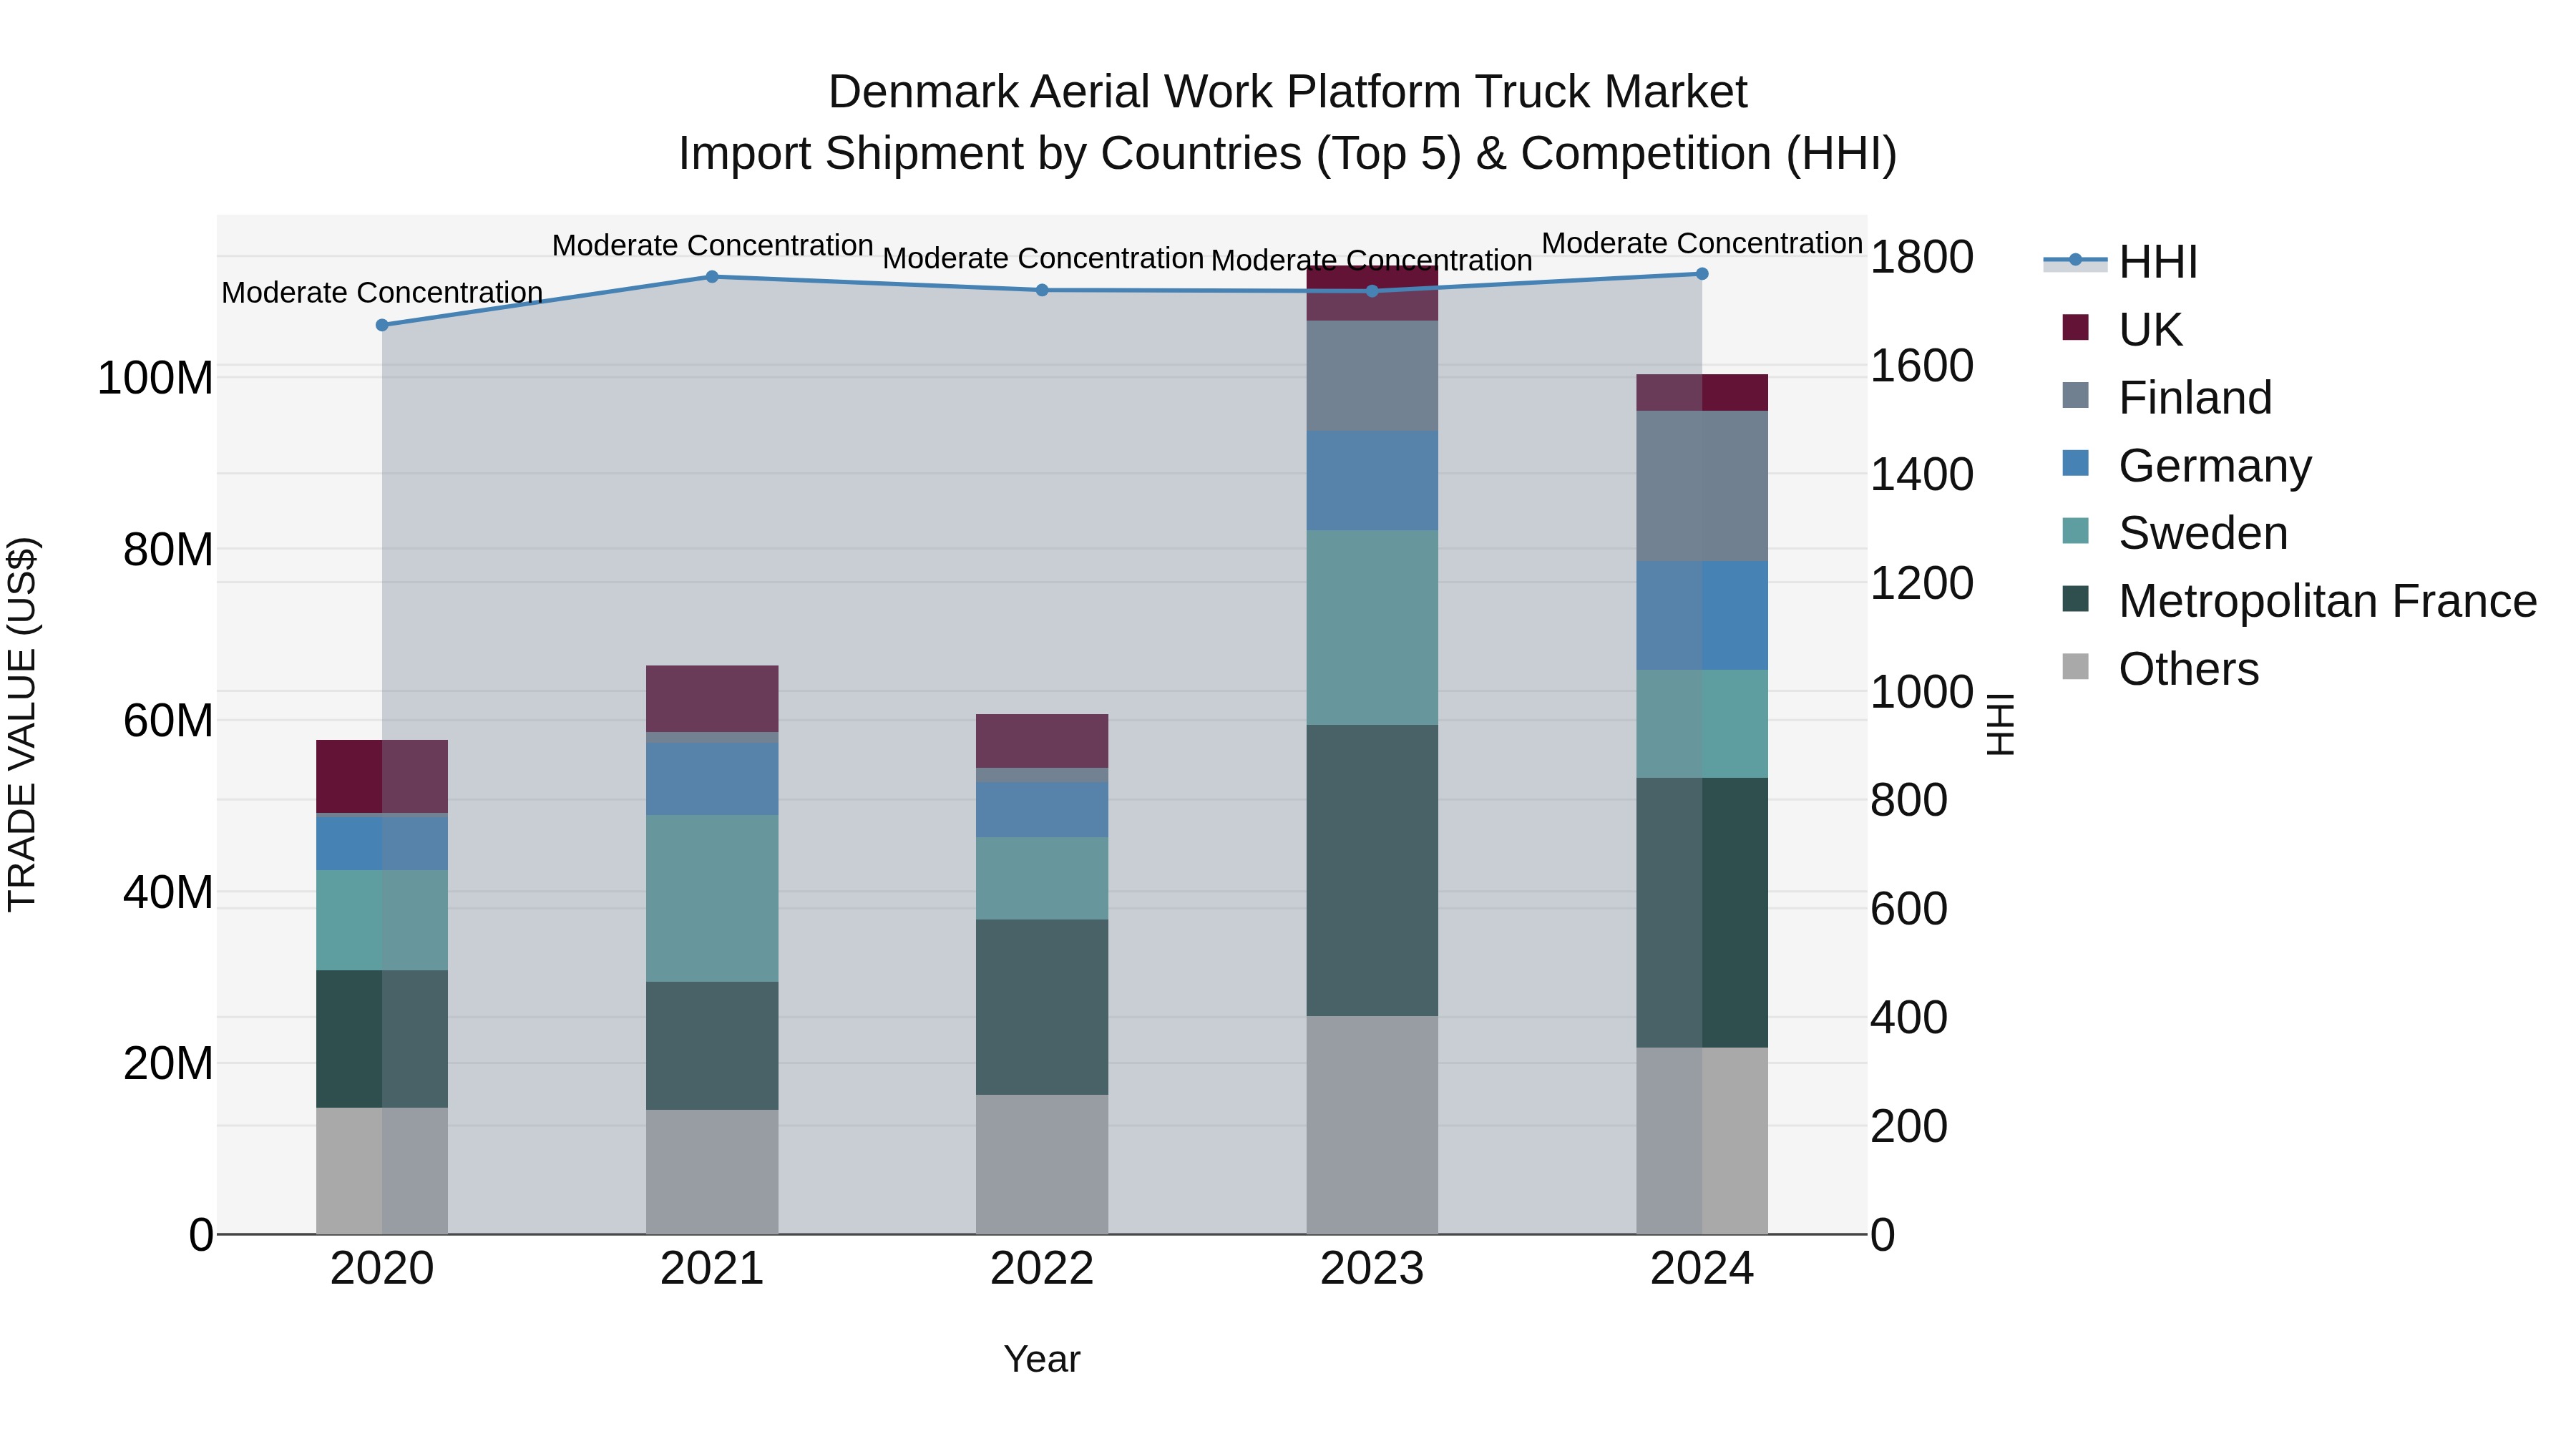This screenshot has width=2576, height=1449.
Task: Select the 2022 UK bar segment
Action: (x=1042, y=741)
